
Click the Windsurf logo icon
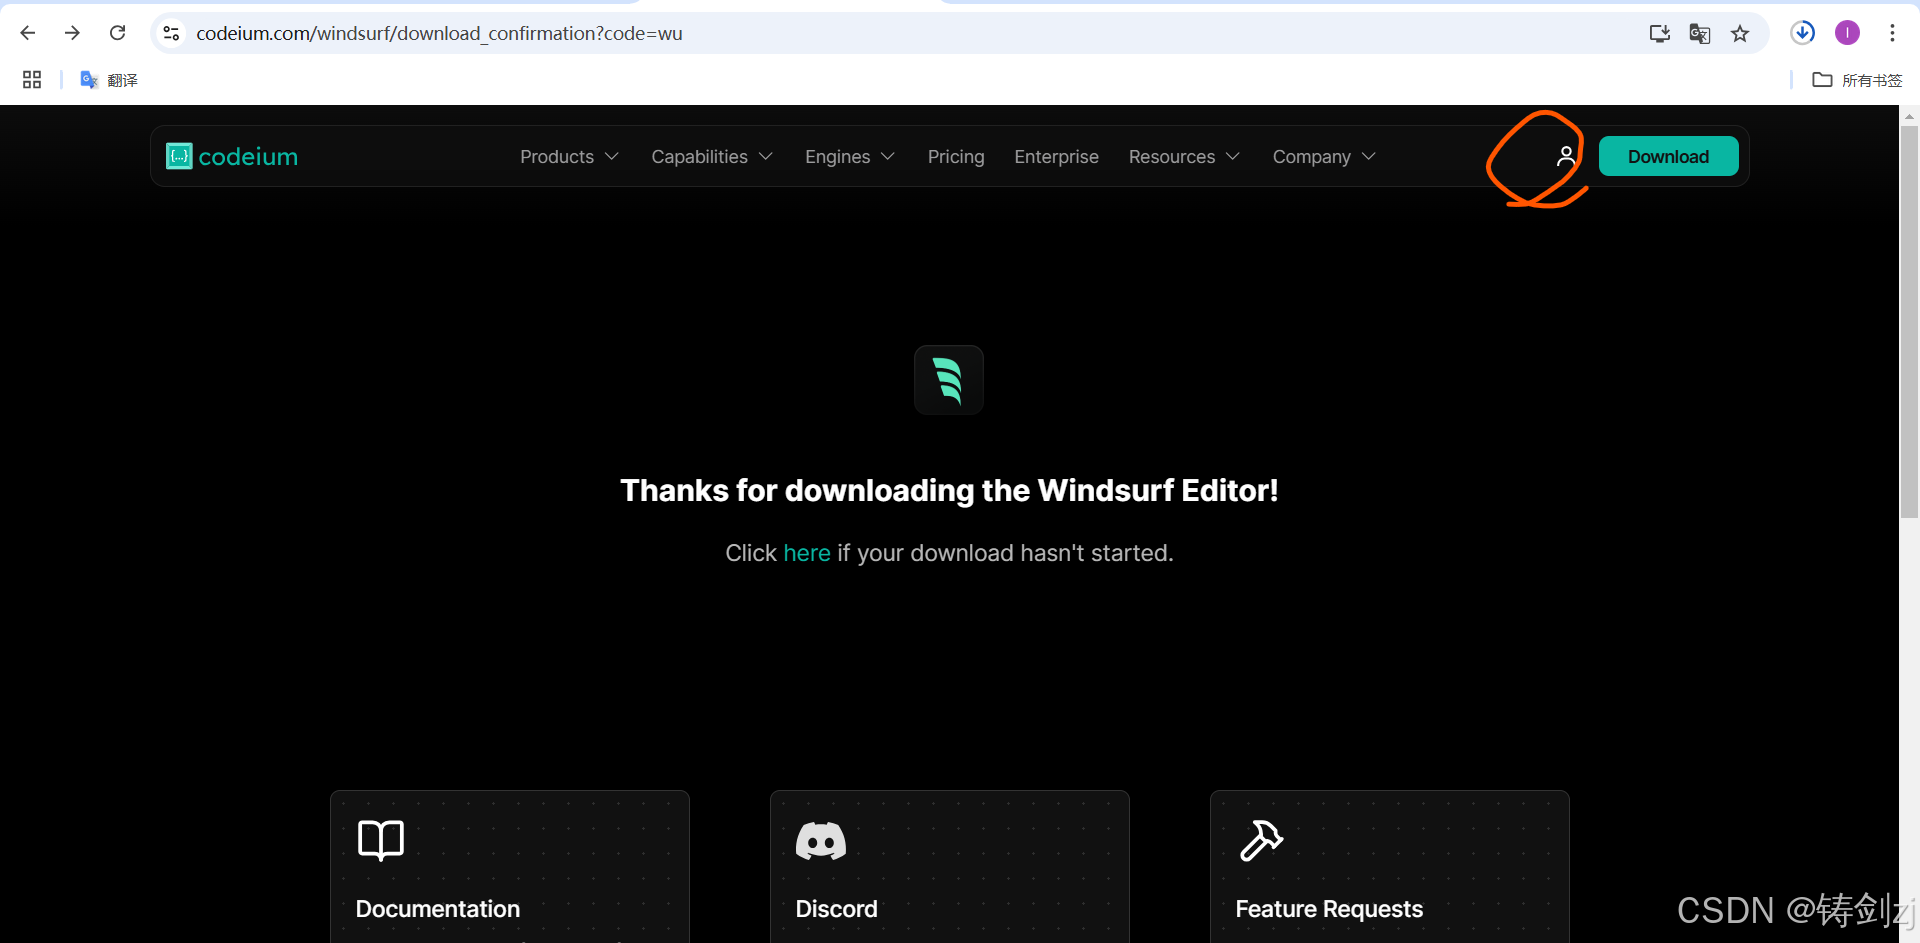949,380
